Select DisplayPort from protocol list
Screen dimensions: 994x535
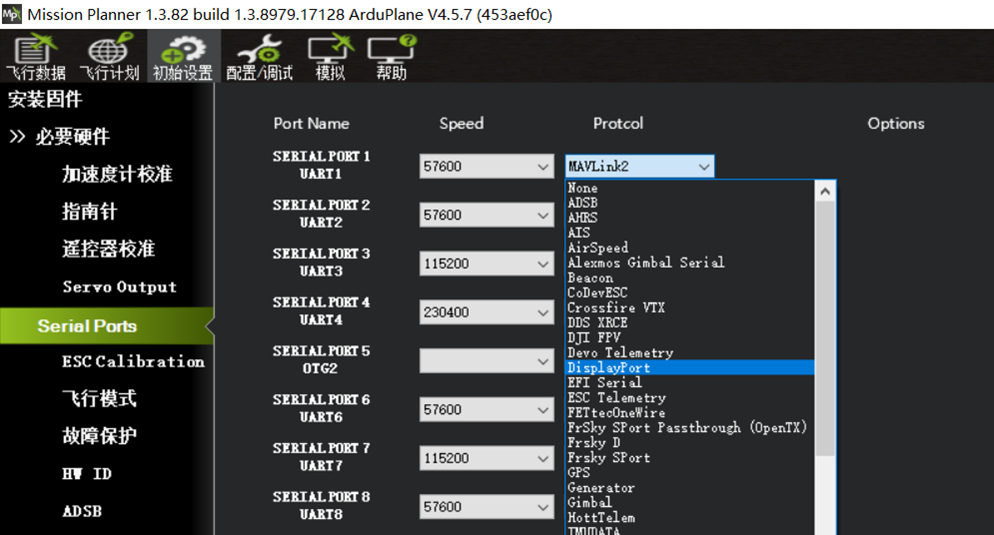click(x=608, y=368)
